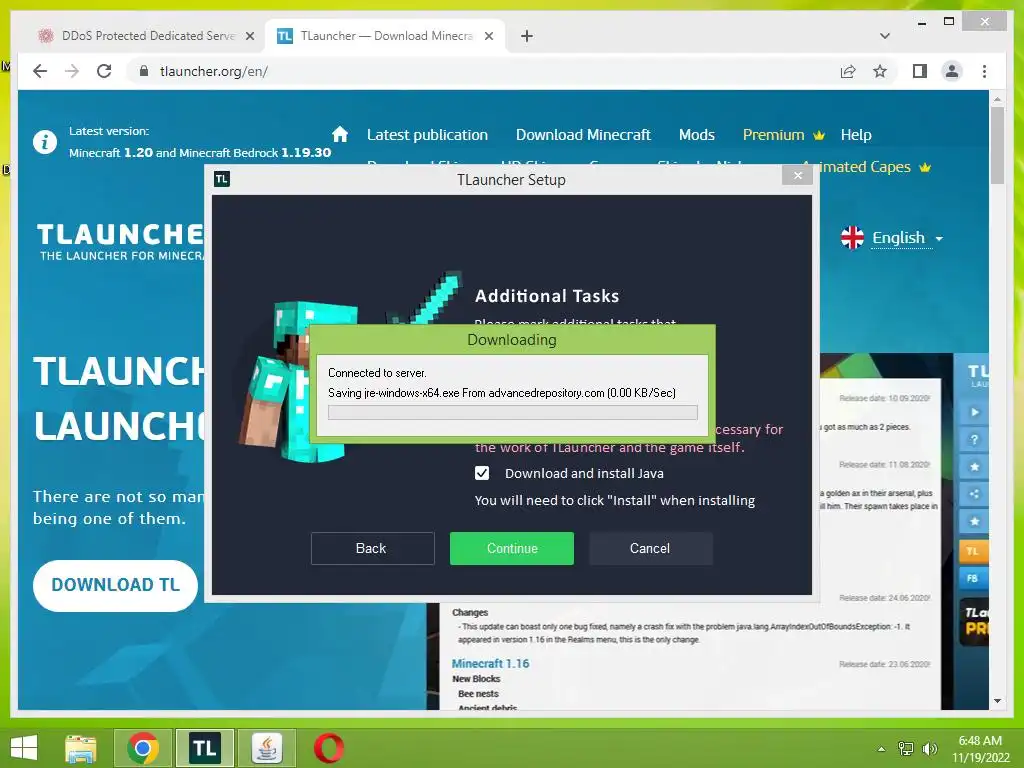The image size is (1024, 768).
Task: Click the 'Minecraft 1.20' latest version text
Action: click(x=111, y=153)
